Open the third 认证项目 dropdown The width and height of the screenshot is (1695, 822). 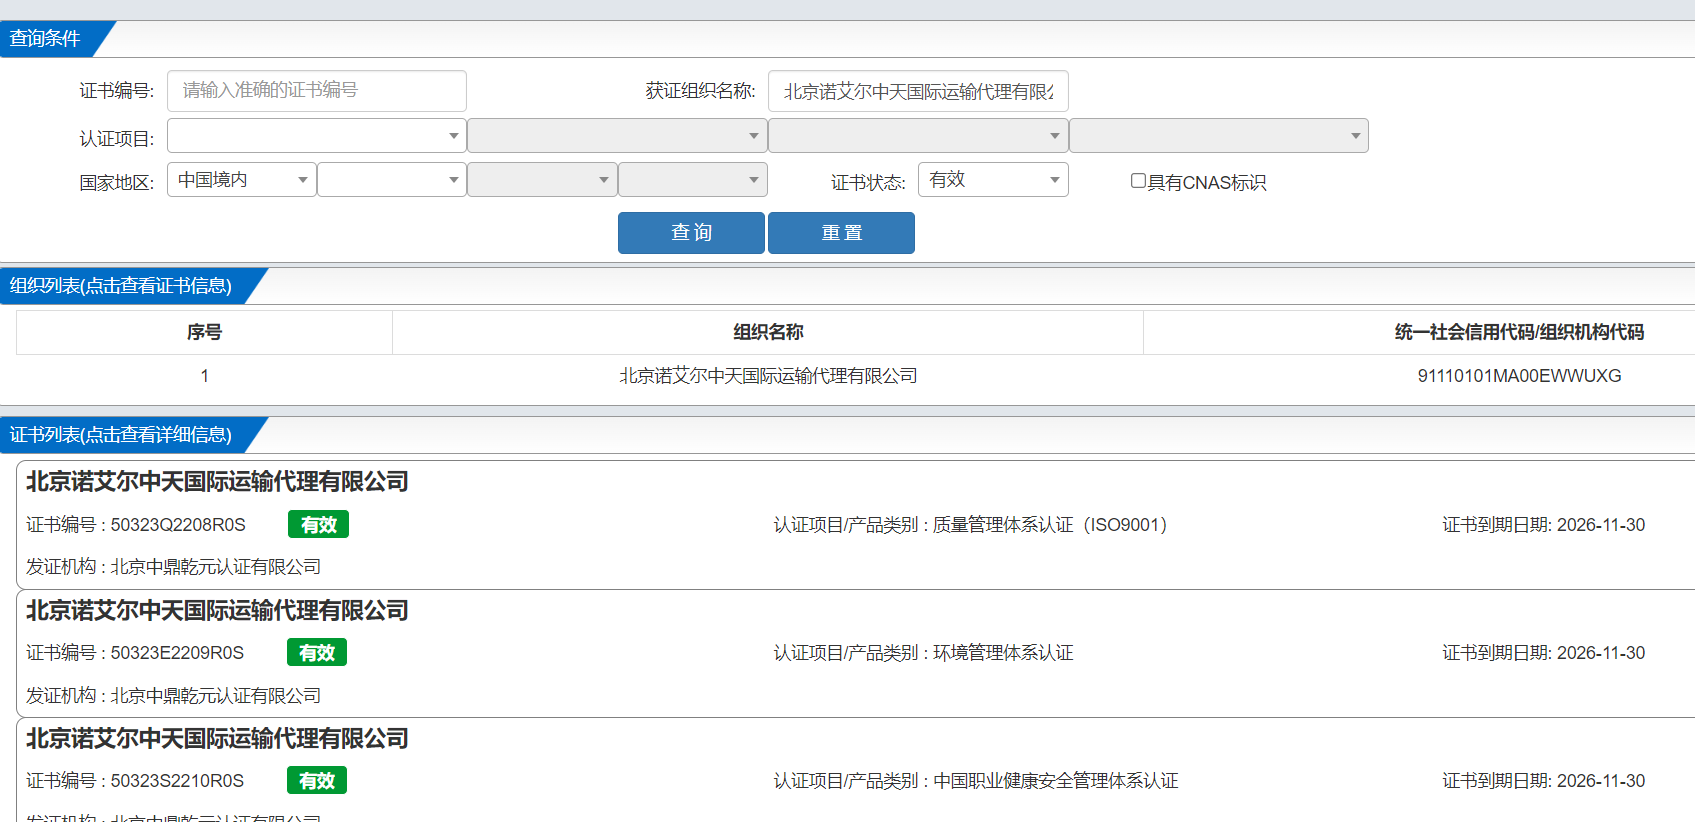tap(918, 136)
